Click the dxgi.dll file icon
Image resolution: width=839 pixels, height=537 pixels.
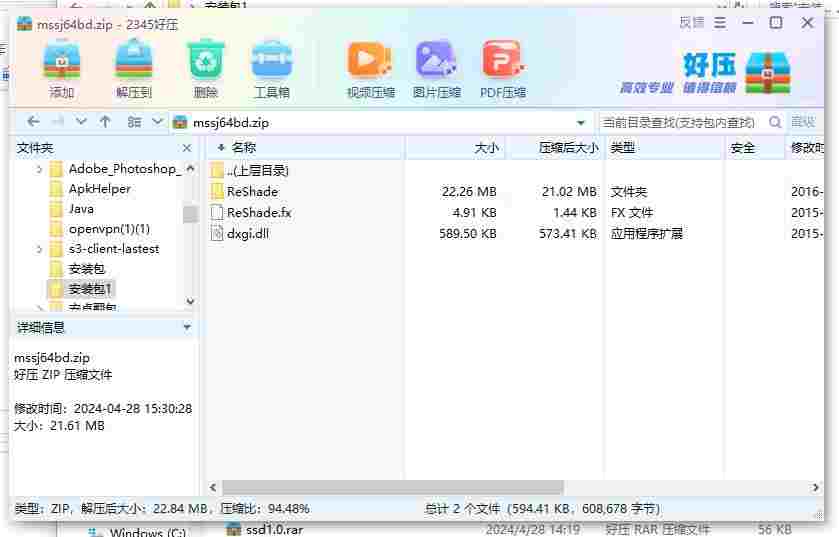point(217,233)
